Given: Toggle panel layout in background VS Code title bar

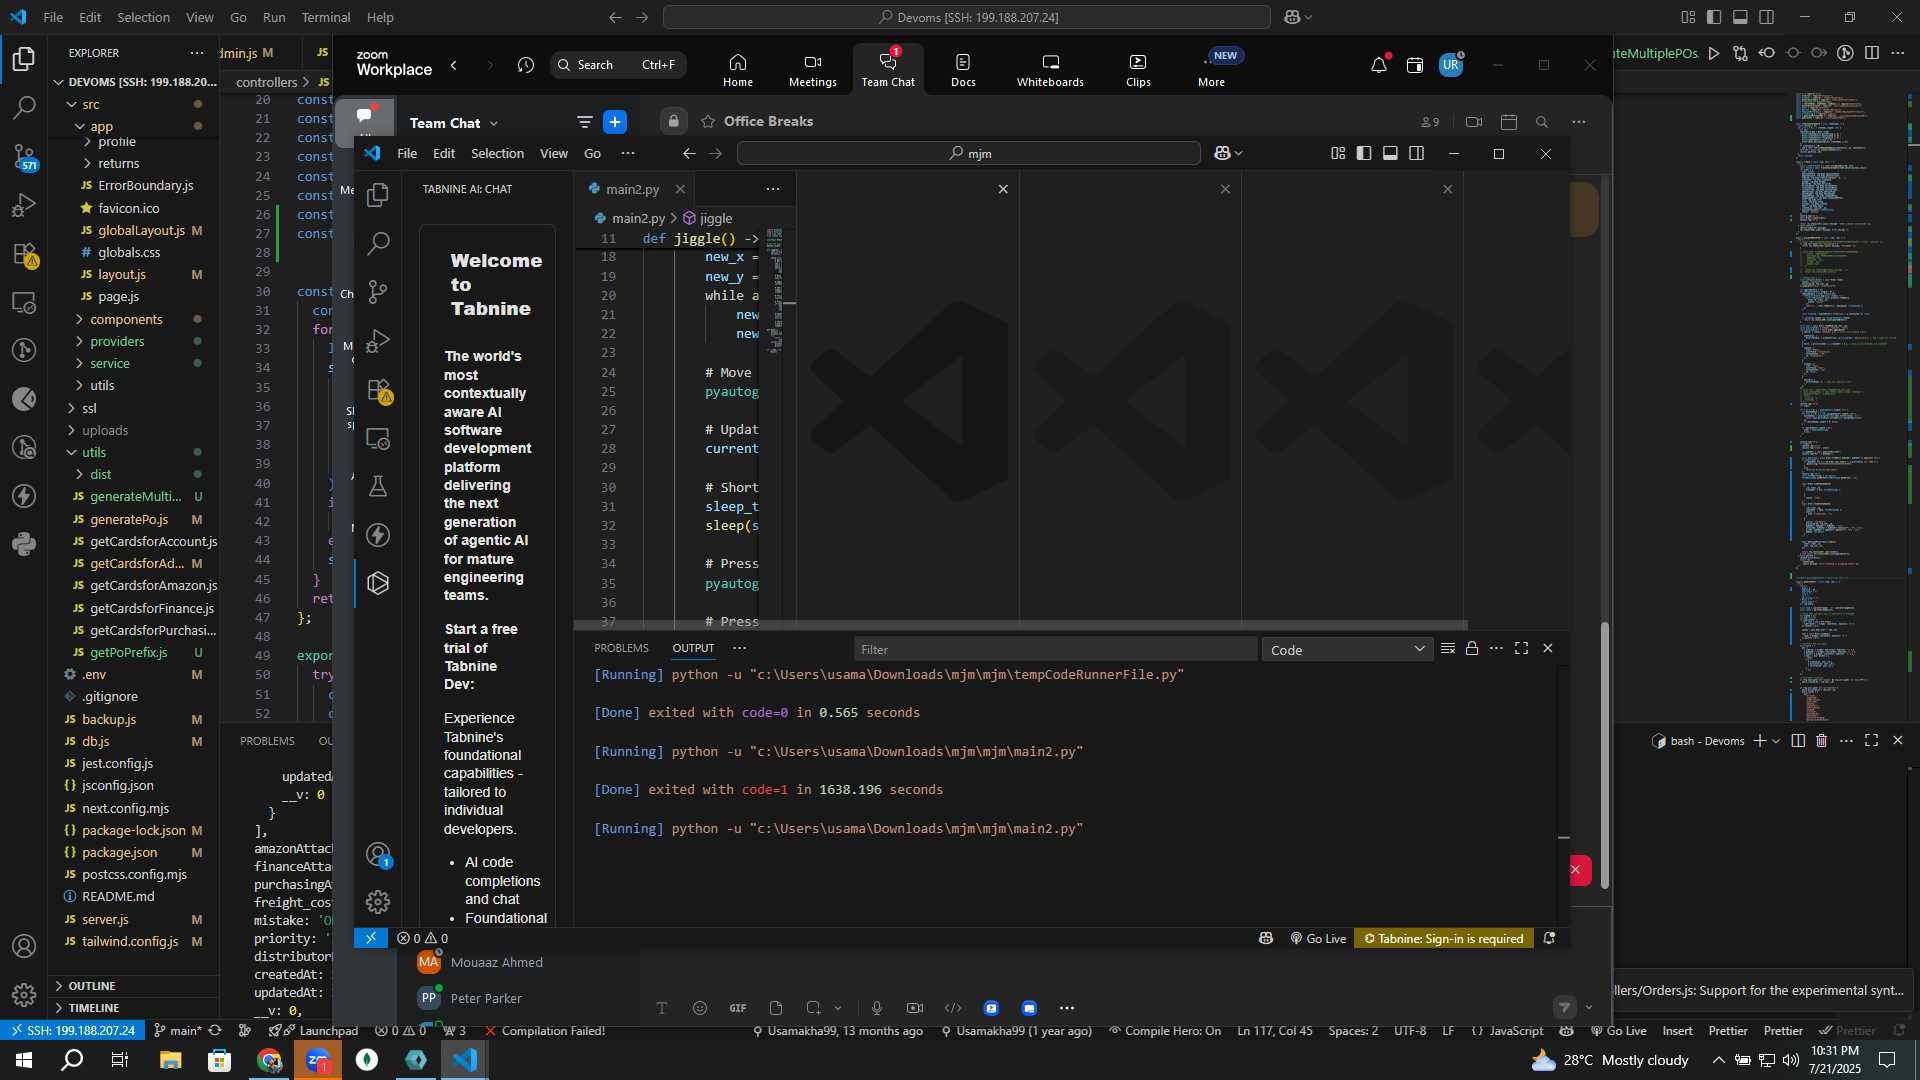Looking at the screenshot, I should pyautogui.click(x=1740, y=17).
